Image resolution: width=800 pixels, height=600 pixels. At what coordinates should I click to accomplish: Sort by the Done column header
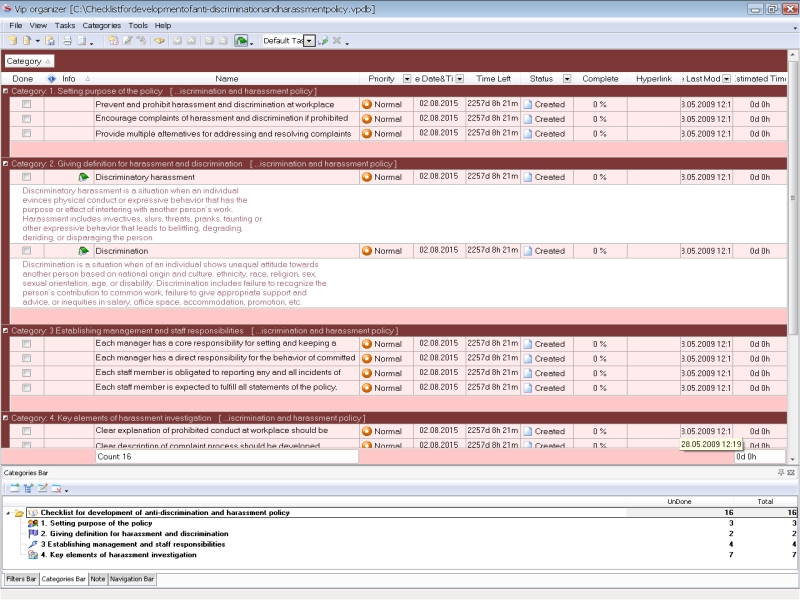pyautogui.click(x=22, y=79)
